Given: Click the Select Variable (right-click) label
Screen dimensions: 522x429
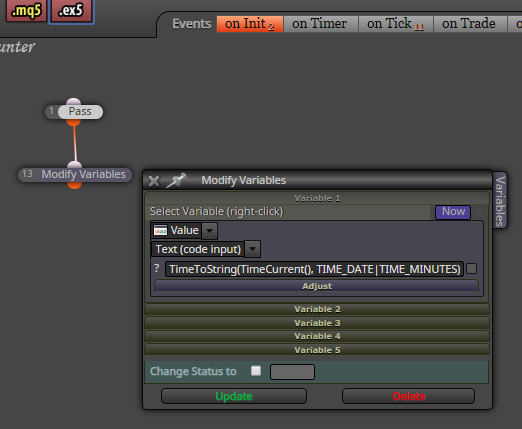Looking at the screenshot, I should pyautogui.click(x=217, y=211).
